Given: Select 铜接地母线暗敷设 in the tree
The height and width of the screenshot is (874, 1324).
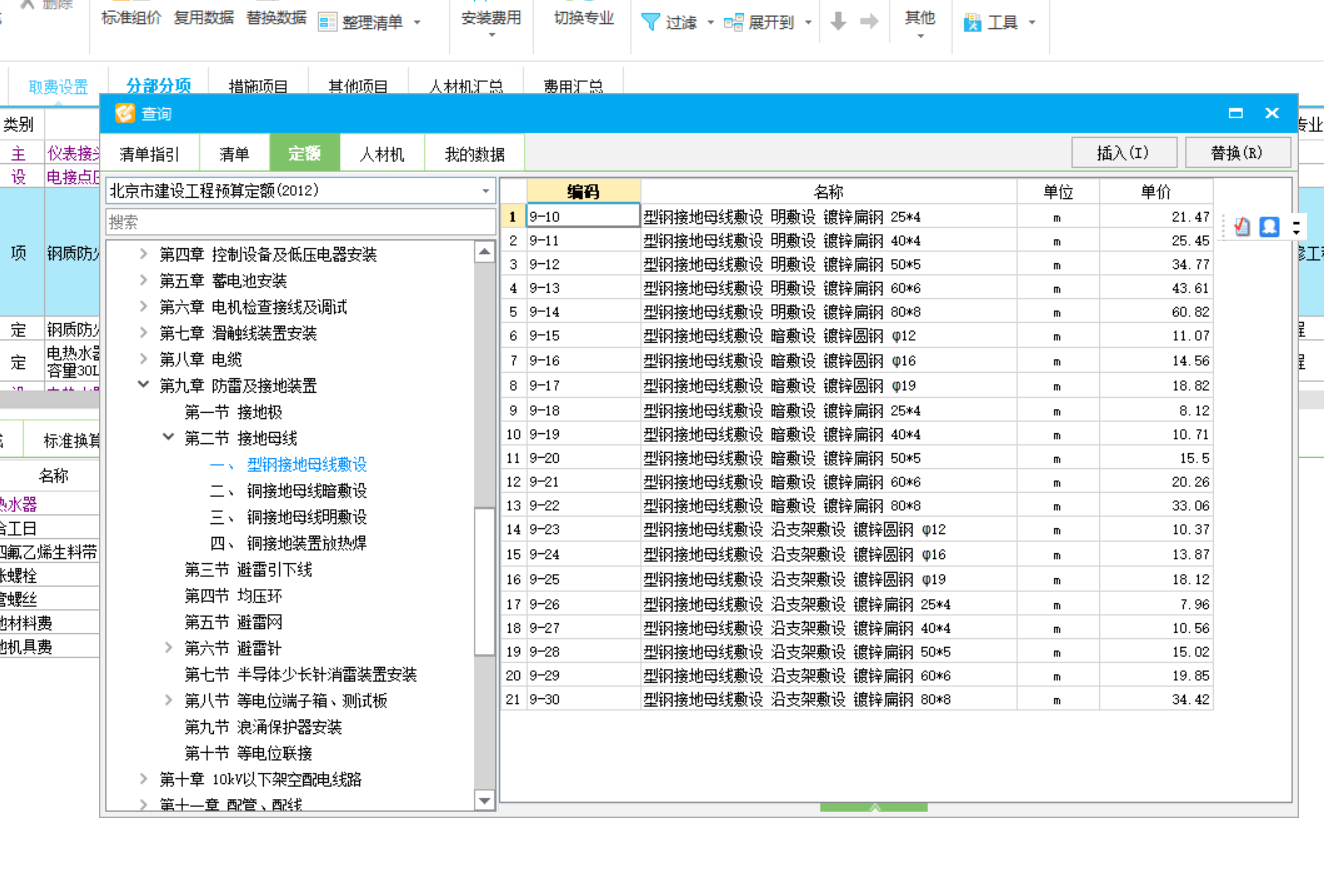Looking at the screenshot, I should 306,491.
